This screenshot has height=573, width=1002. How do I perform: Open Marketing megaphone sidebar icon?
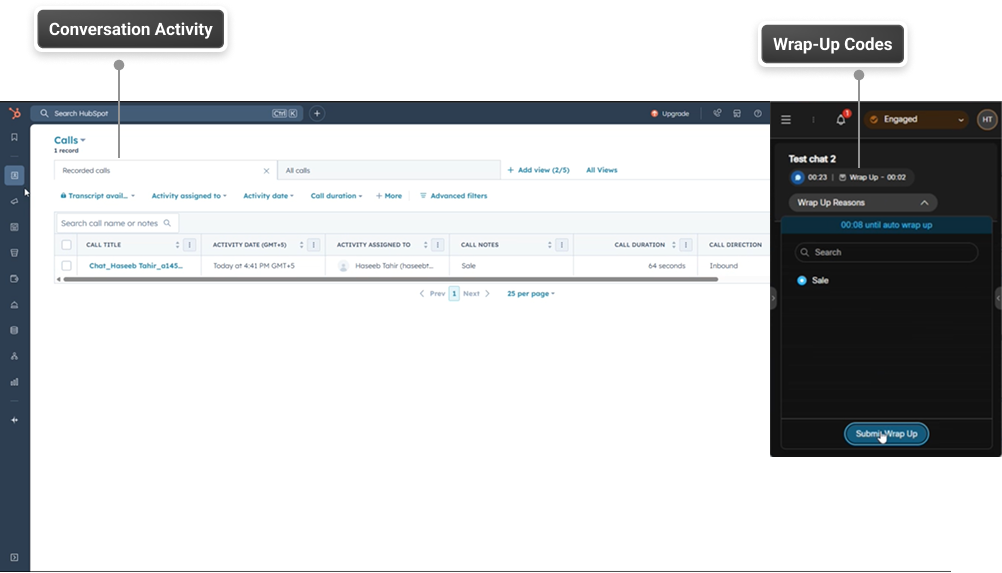(x=14, y=201)
